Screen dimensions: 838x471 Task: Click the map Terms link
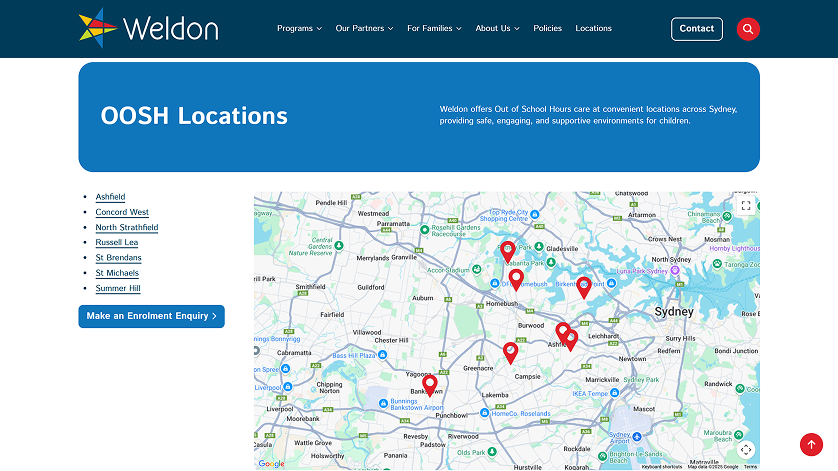coord(750,467)
